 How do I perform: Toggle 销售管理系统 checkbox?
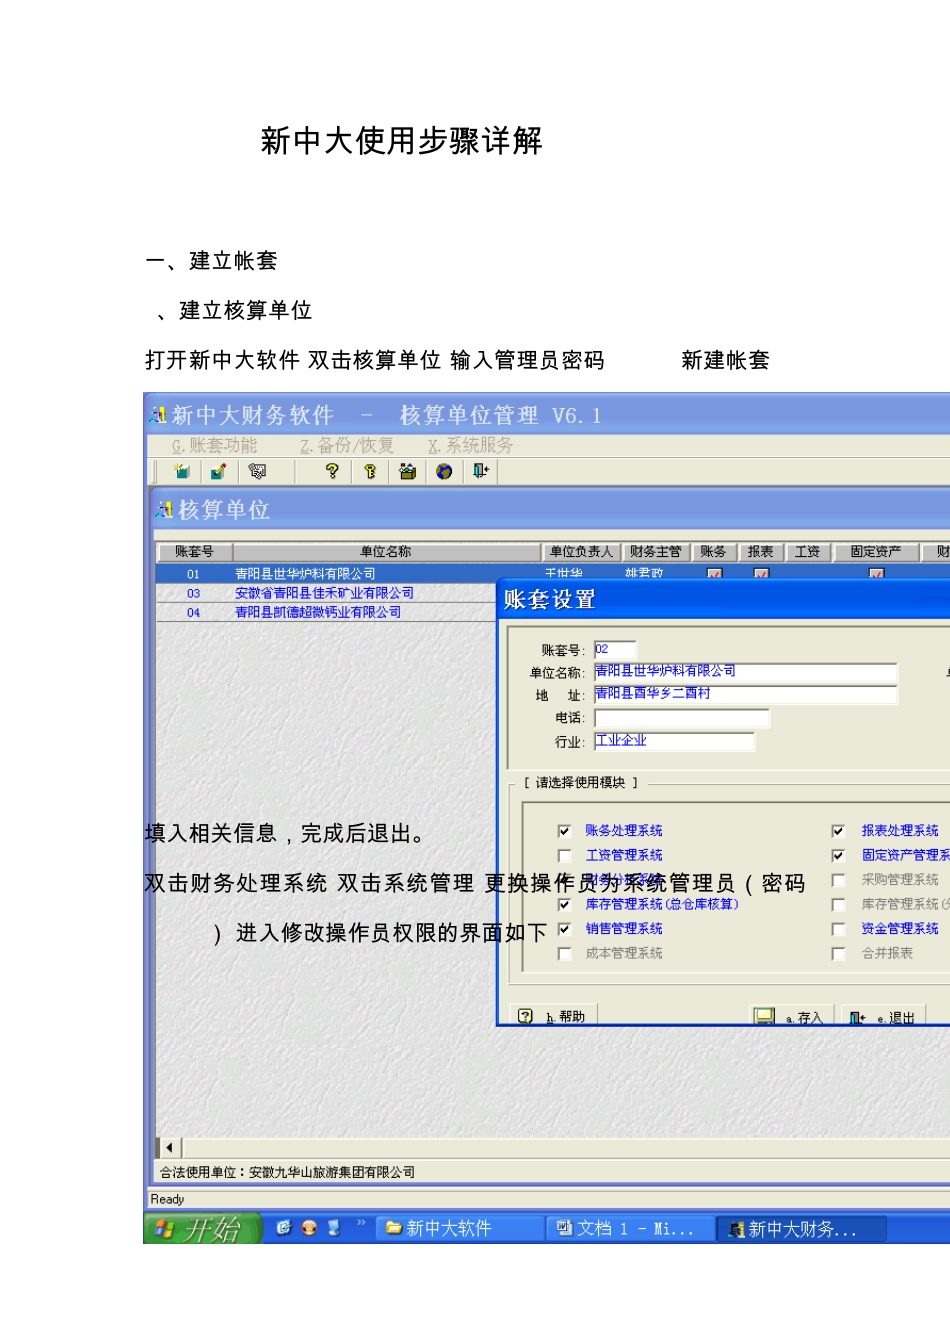click(564, 929)
